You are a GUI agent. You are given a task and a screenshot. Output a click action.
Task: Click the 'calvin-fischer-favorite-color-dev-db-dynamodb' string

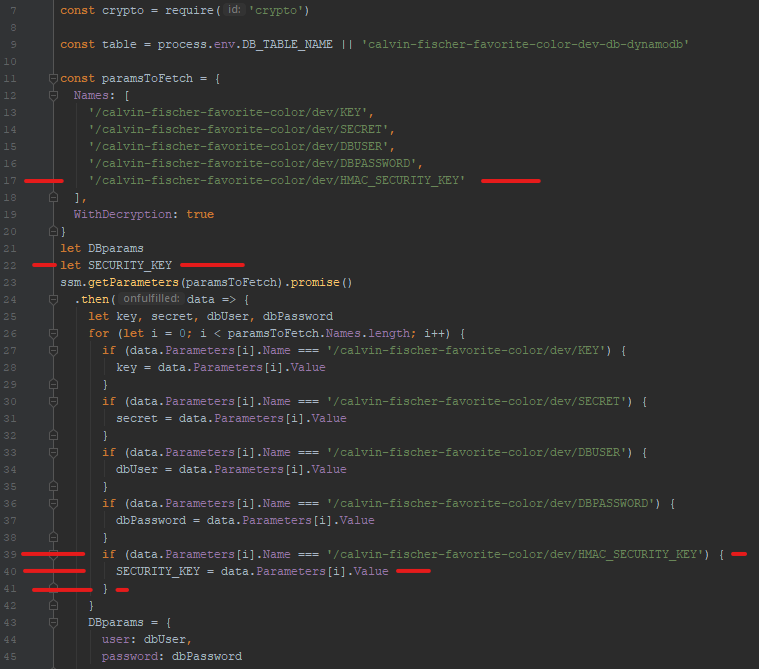point(525,45)
